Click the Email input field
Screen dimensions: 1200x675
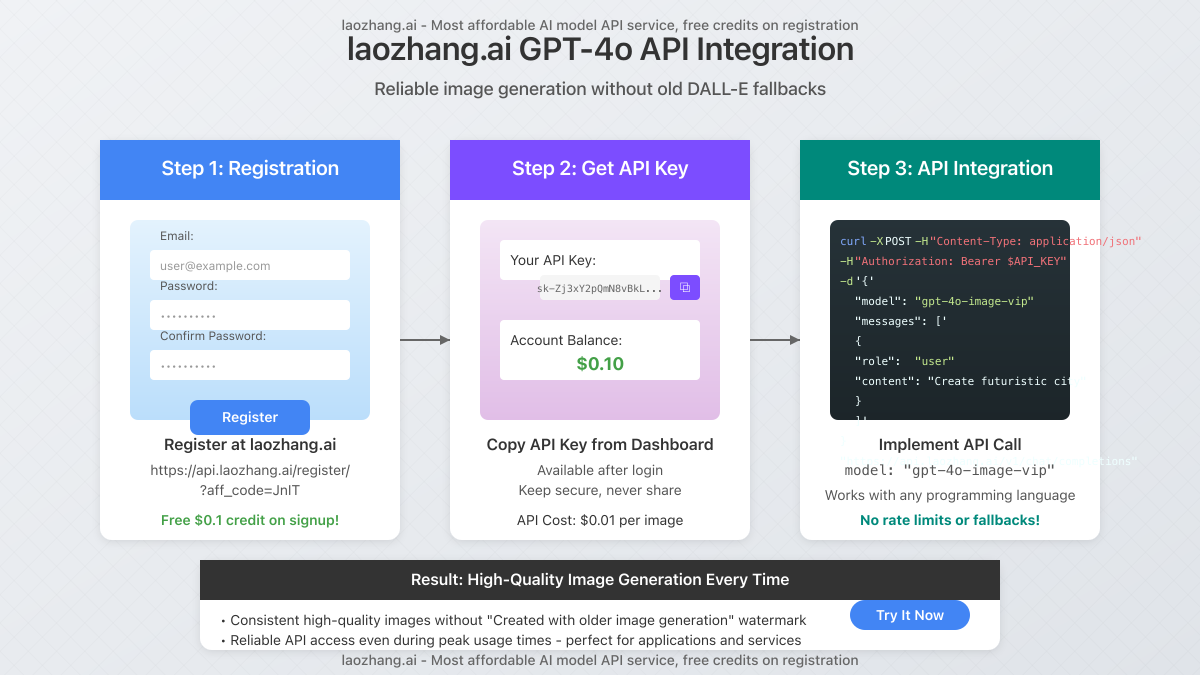[250, 265]
